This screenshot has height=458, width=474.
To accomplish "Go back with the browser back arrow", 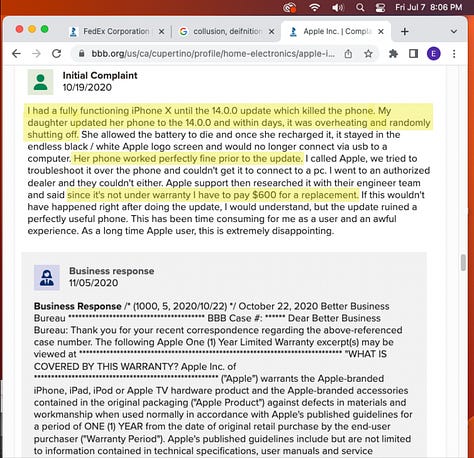I will point(16,54).
